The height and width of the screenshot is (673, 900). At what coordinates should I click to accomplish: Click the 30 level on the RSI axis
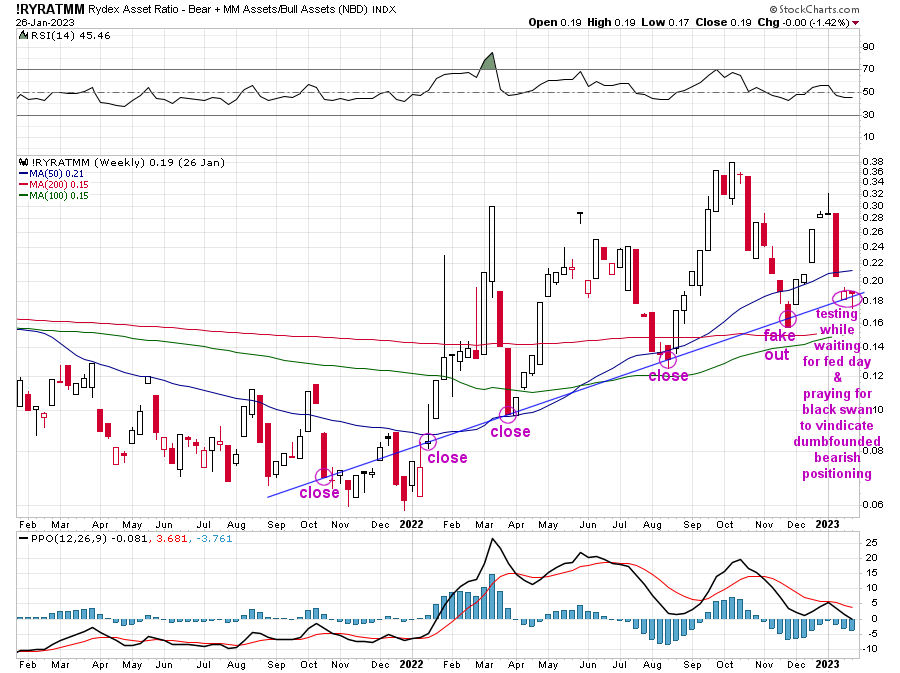pyautogui.click(x=868, y=115)
